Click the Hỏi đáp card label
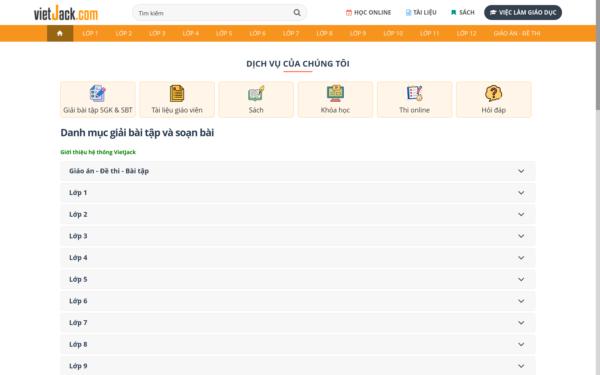The image size is (600, 375). pyautogui.click(x=494, y=110)
